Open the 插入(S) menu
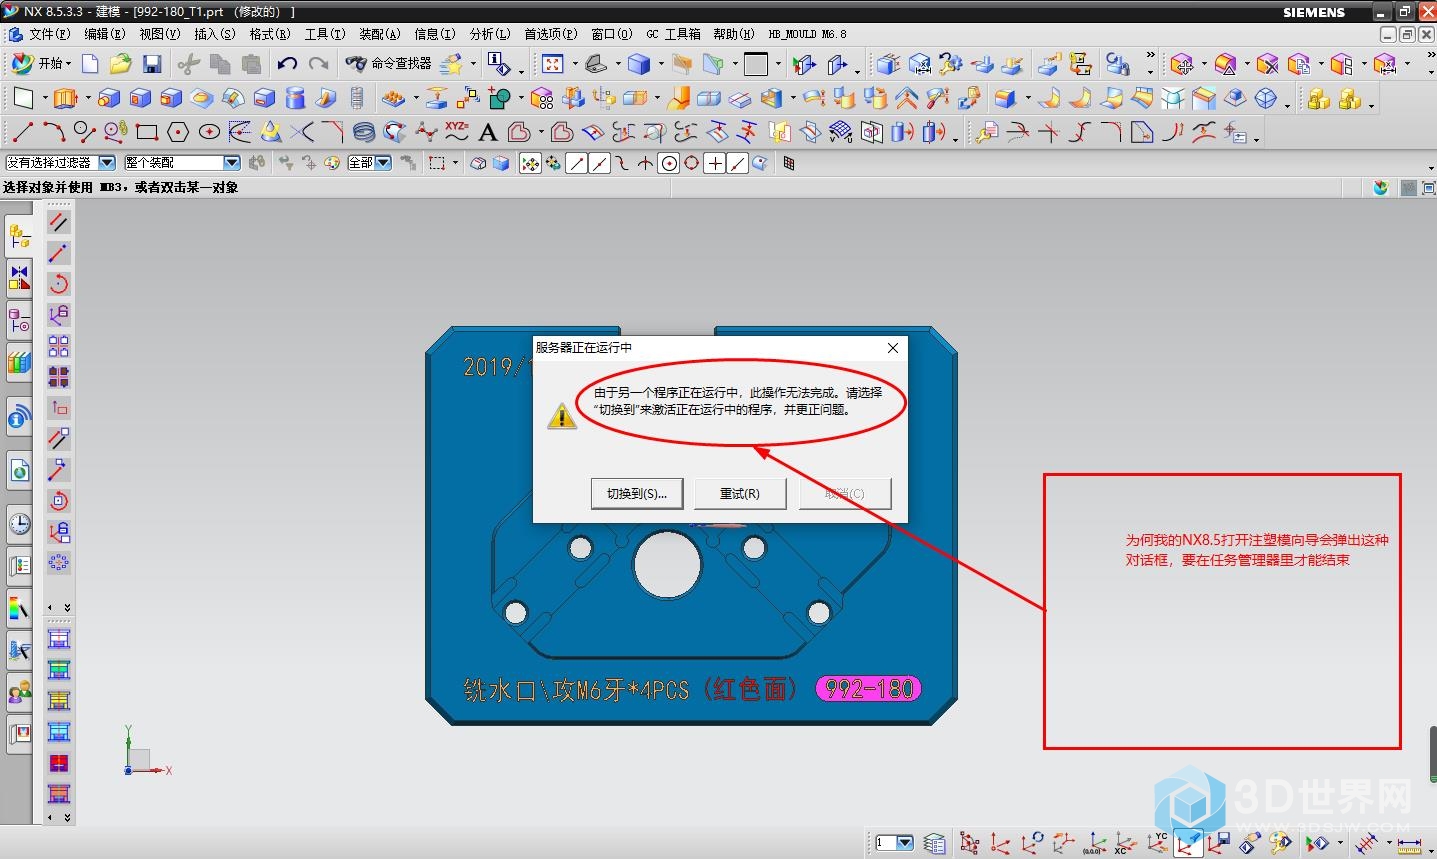 point(215,34)
